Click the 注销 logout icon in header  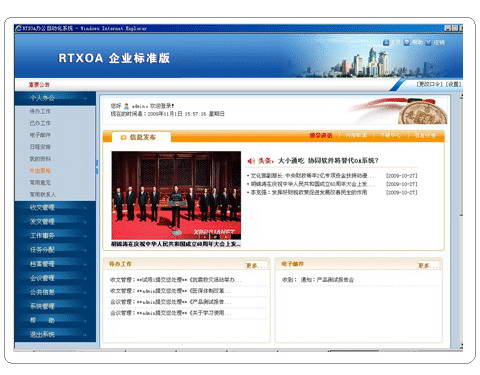(428, 42)
